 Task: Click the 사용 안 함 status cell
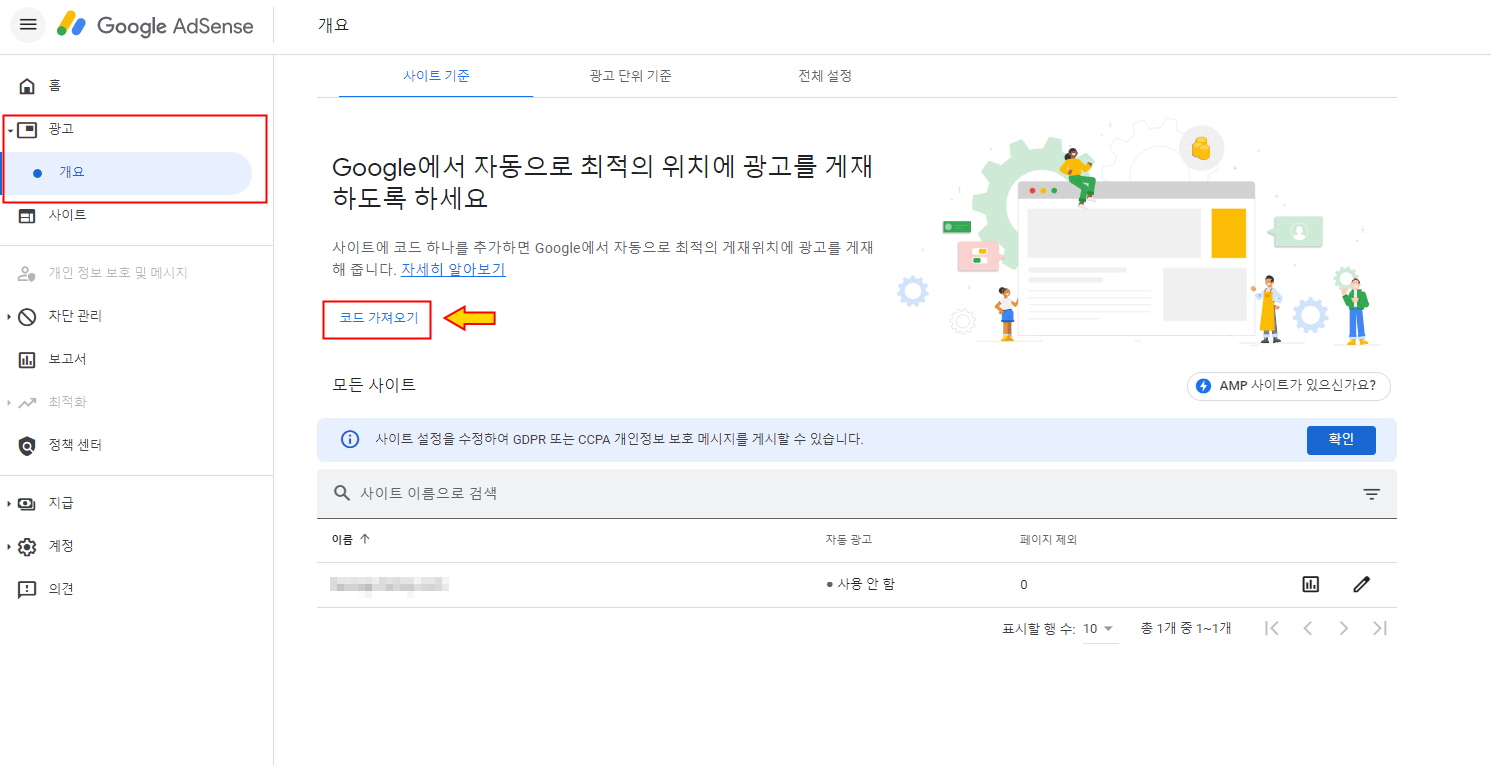[x=861, y=584]
